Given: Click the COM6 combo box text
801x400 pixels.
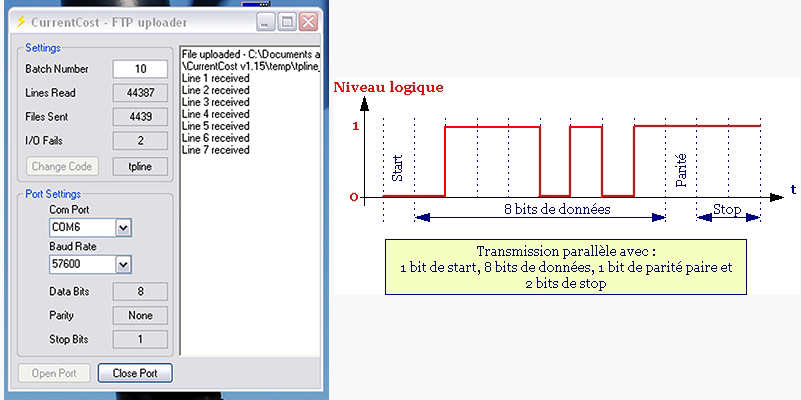Looking at the screenshot, I should click(80, 228).
